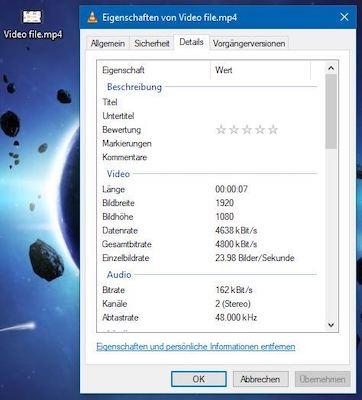Click the scrollbar down arrow
The image size is (362, 400).
tap(331, 325)
